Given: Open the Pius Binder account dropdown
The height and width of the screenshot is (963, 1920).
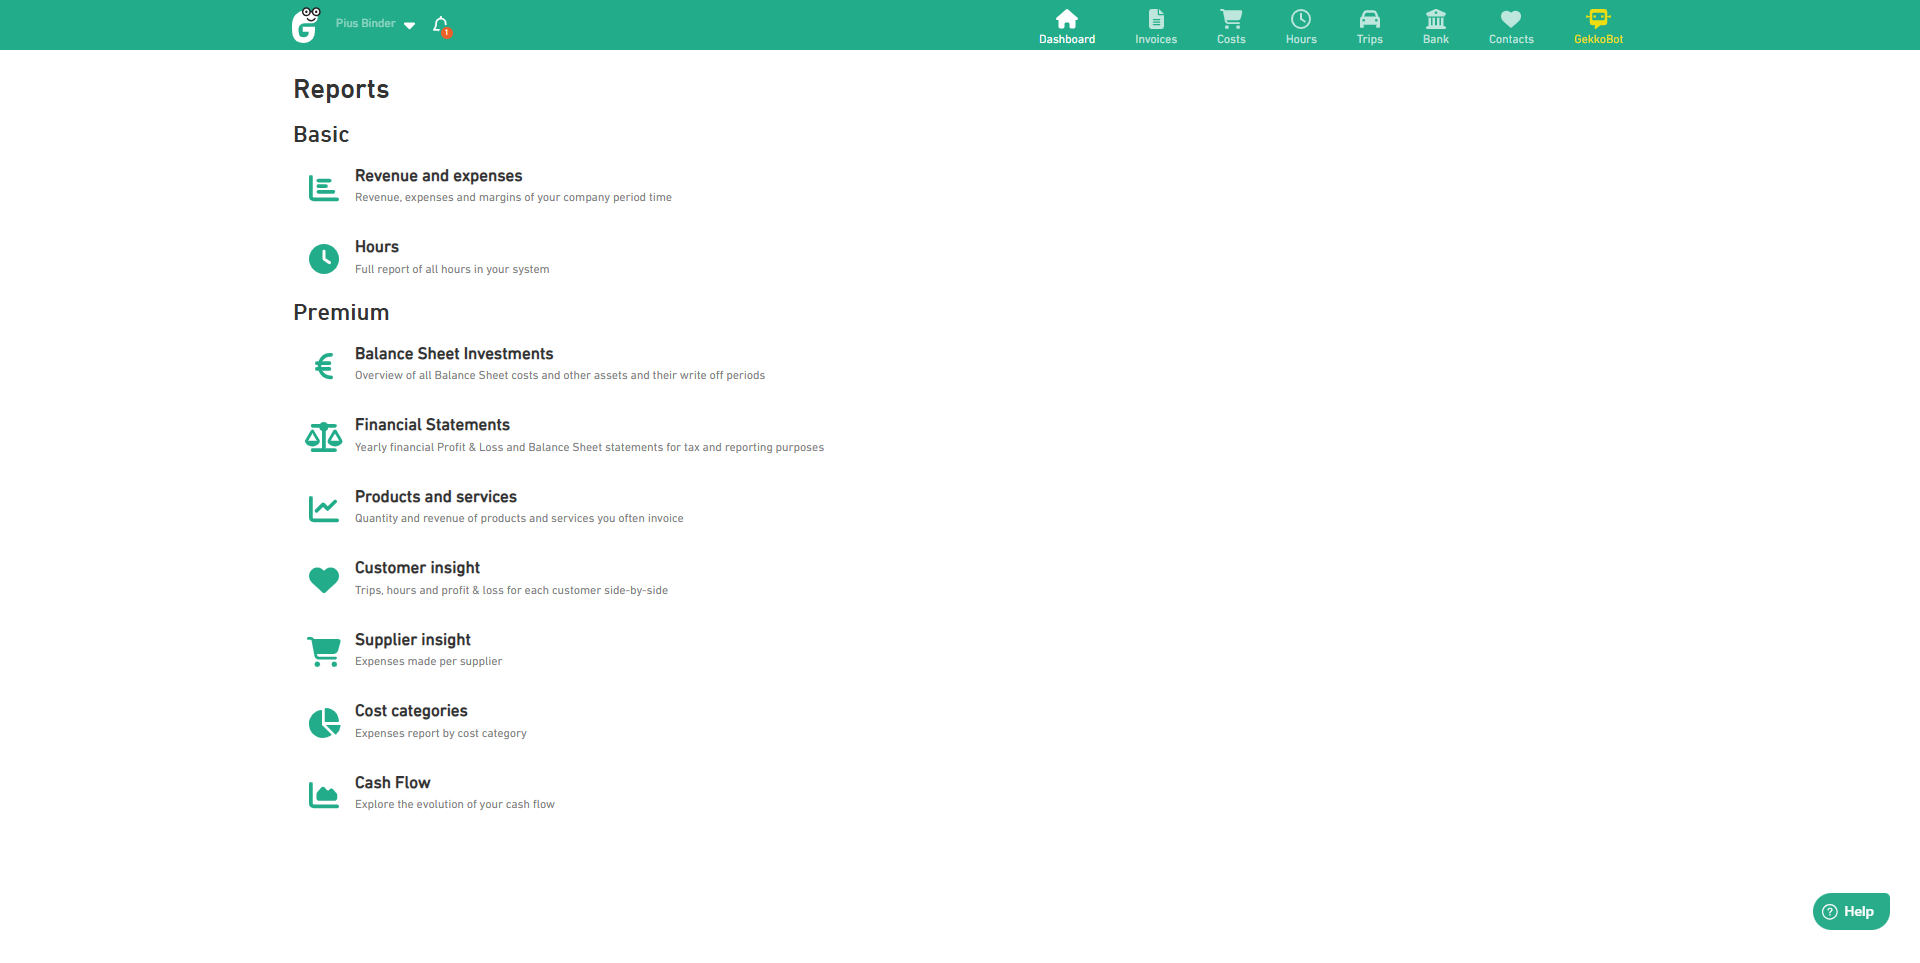Looking at the screenshot, I should (x=375, y=24).
